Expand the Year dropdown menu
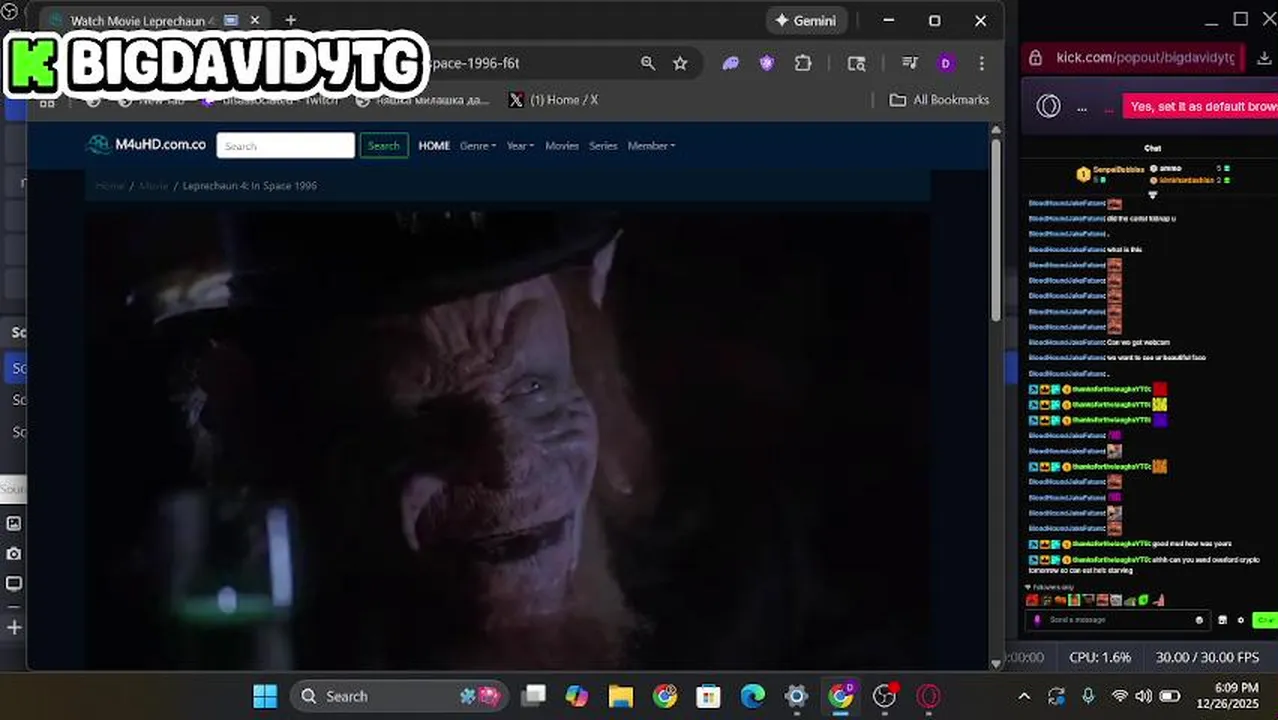This screenshot has height=720, width=1278. tap(520, 146)
